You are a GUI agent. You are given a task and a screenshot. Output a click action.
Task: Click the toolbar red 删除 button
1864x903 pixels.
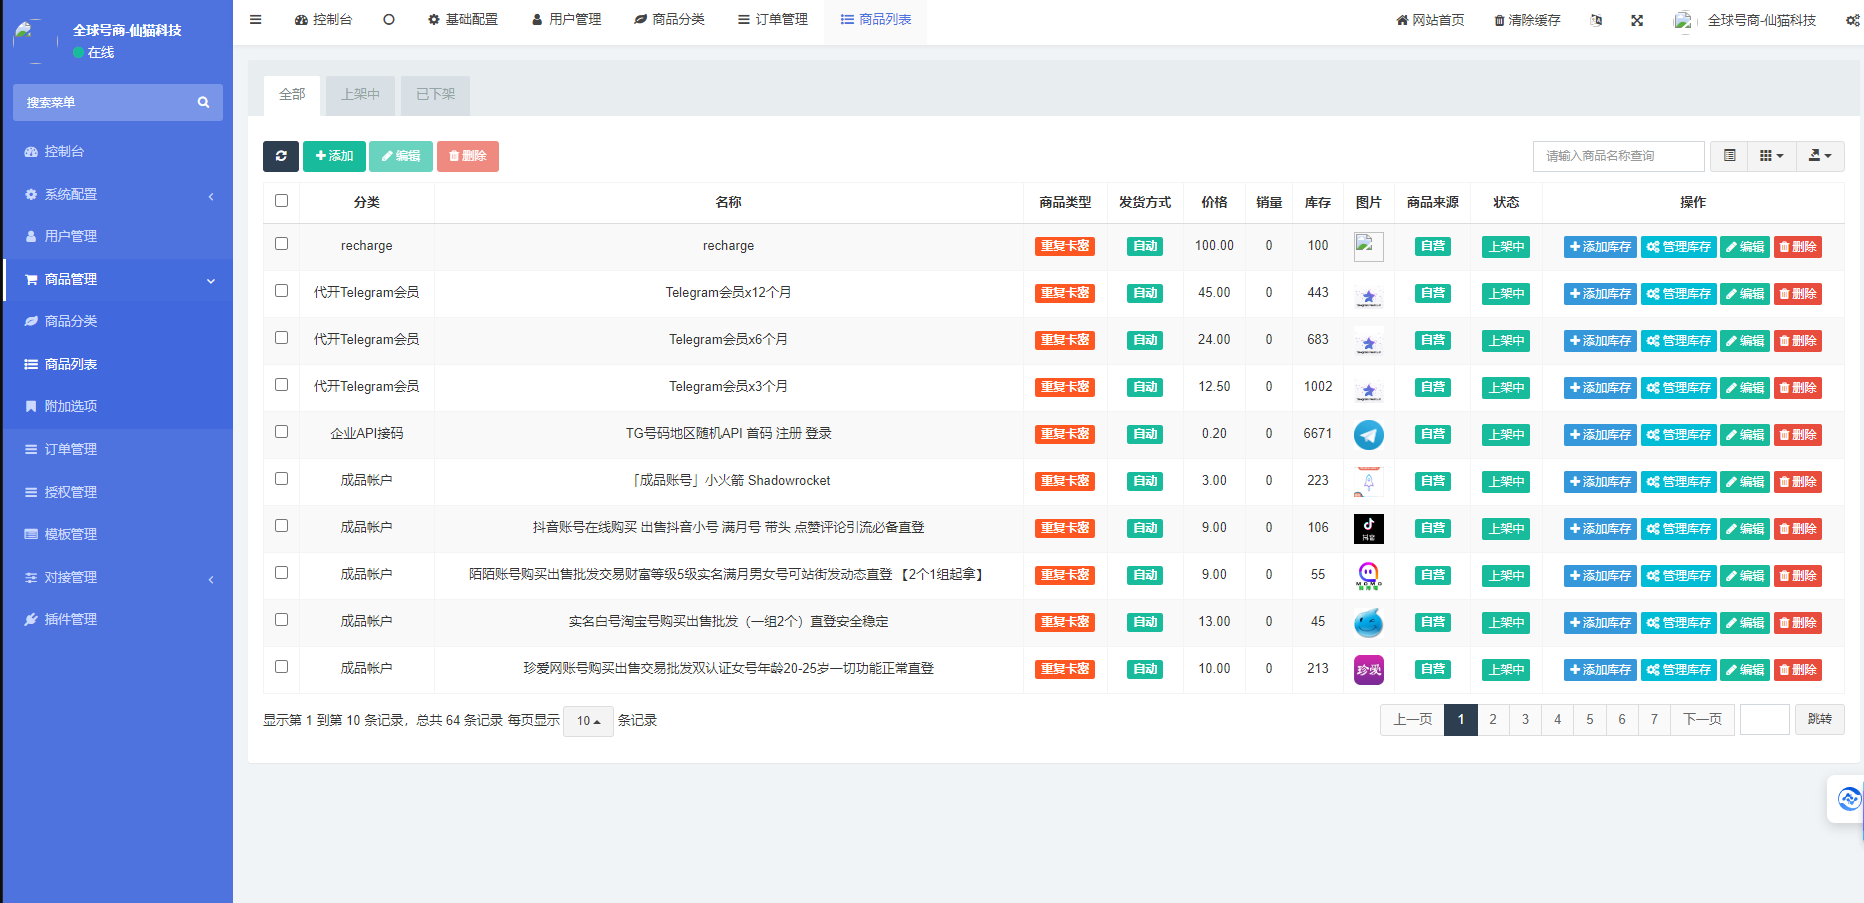(x=467, y=156)
